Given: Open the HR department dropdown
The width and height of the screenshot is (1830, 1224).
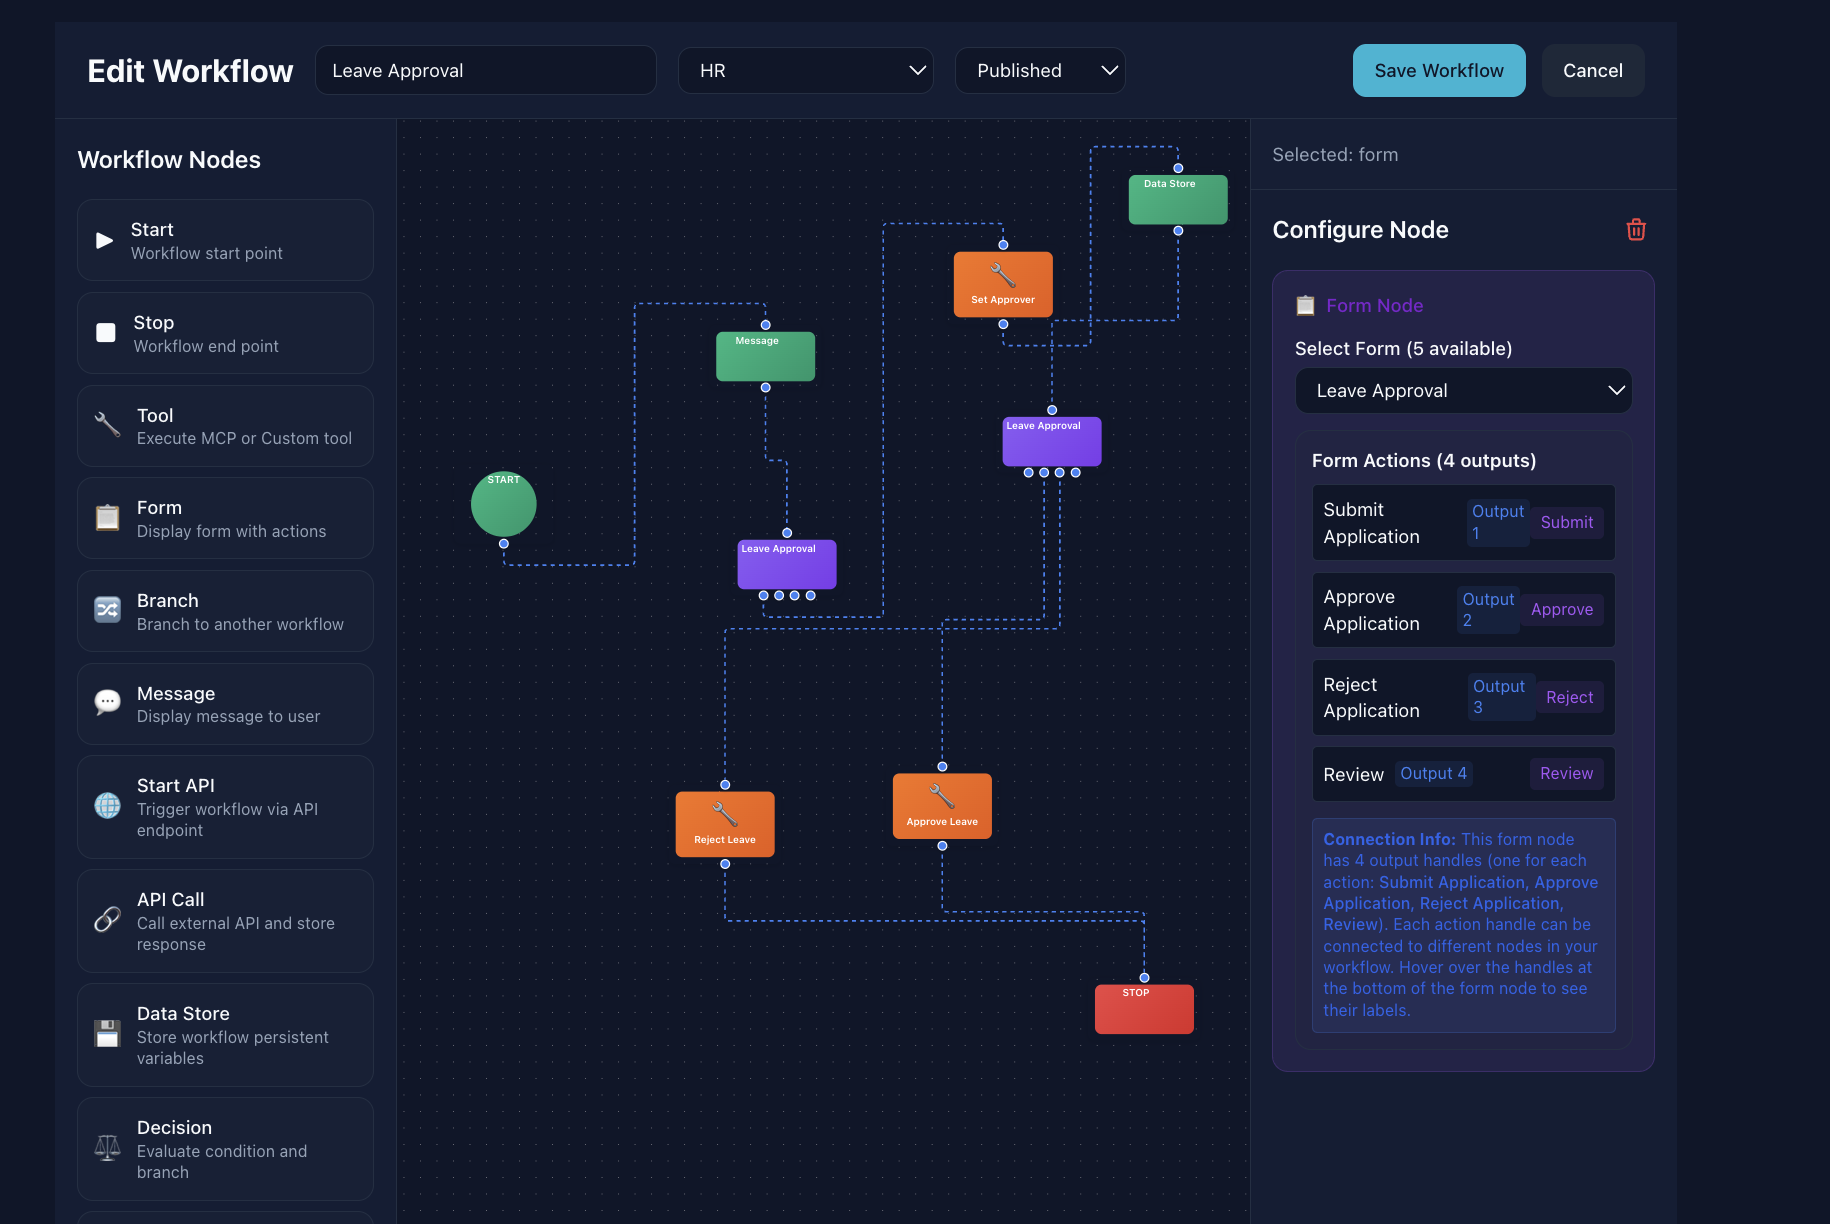Looking at the screenshot, I should tap(805, 70).
